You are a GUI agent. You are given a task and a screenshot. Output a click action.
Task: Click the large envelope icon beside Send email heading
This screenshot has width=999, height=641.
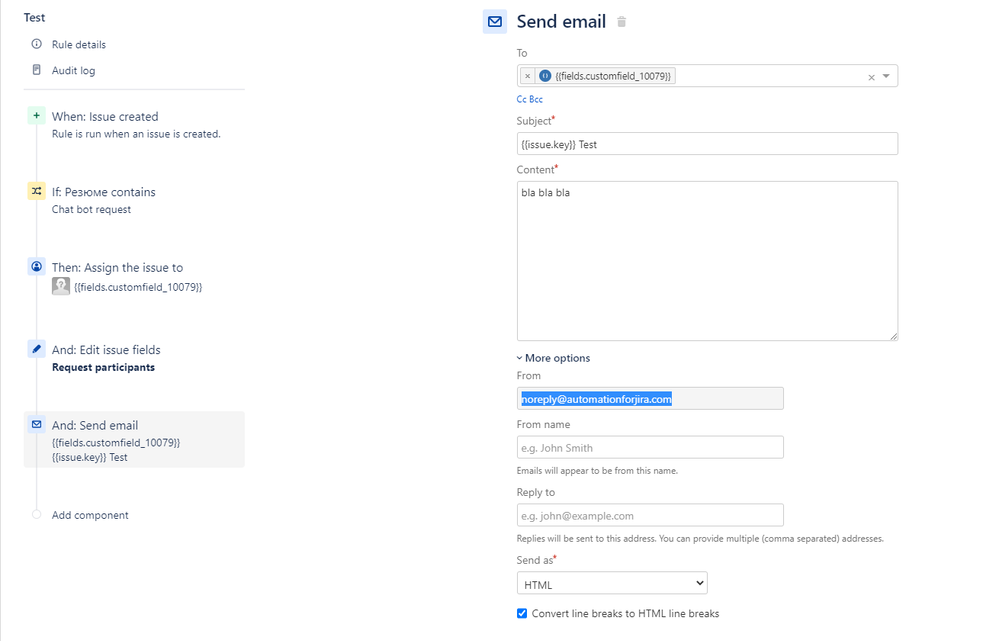click(x=495, y=22)
